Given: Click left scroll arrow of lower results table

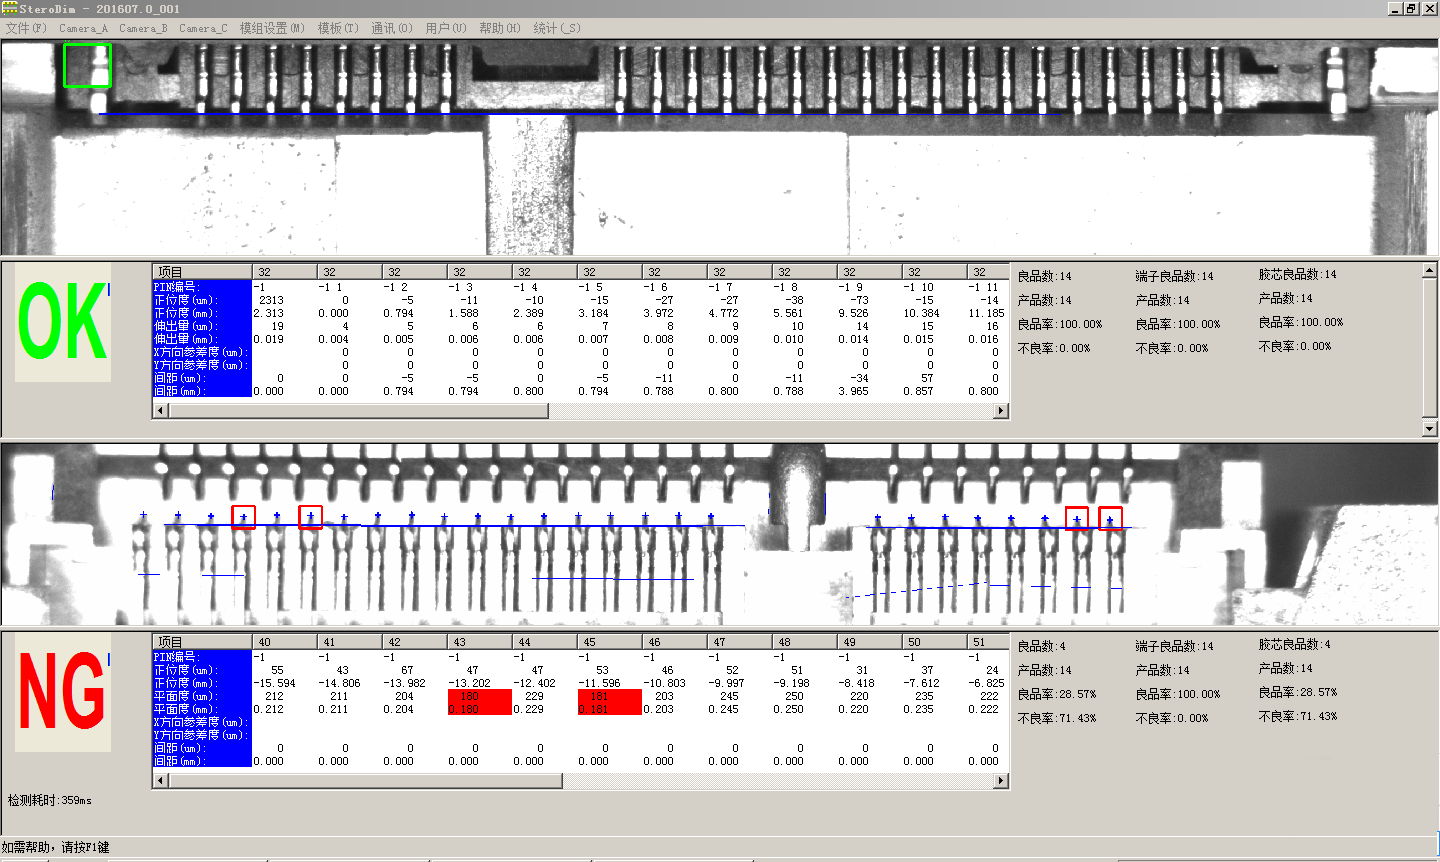Looking at the screenshot, I should coord(160,780).
